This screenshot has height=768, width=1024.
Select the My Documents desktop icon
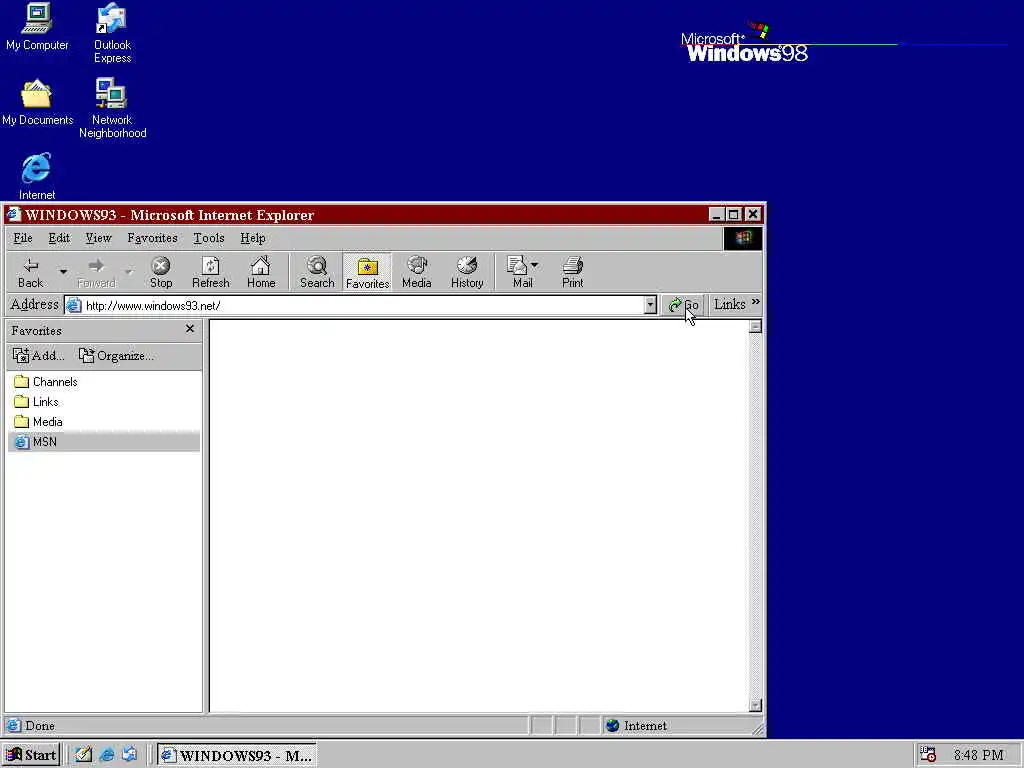[37, 102]
